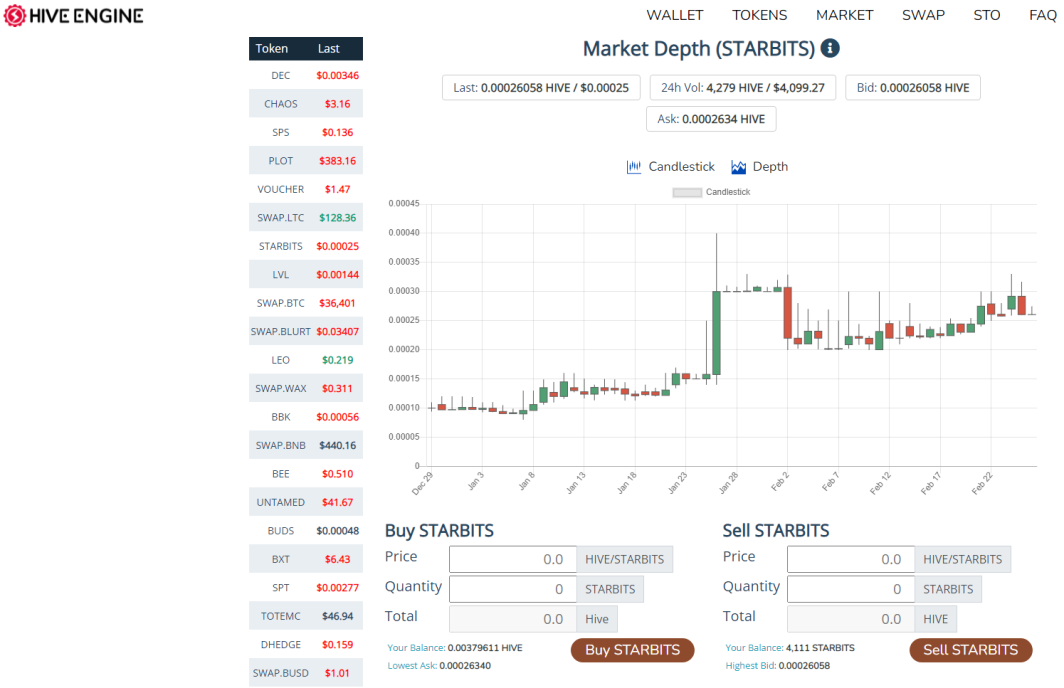The height and width of the screenshot is (688, 1064).
Task: Open the Market Depth info icon
Action: click(830, 48)
